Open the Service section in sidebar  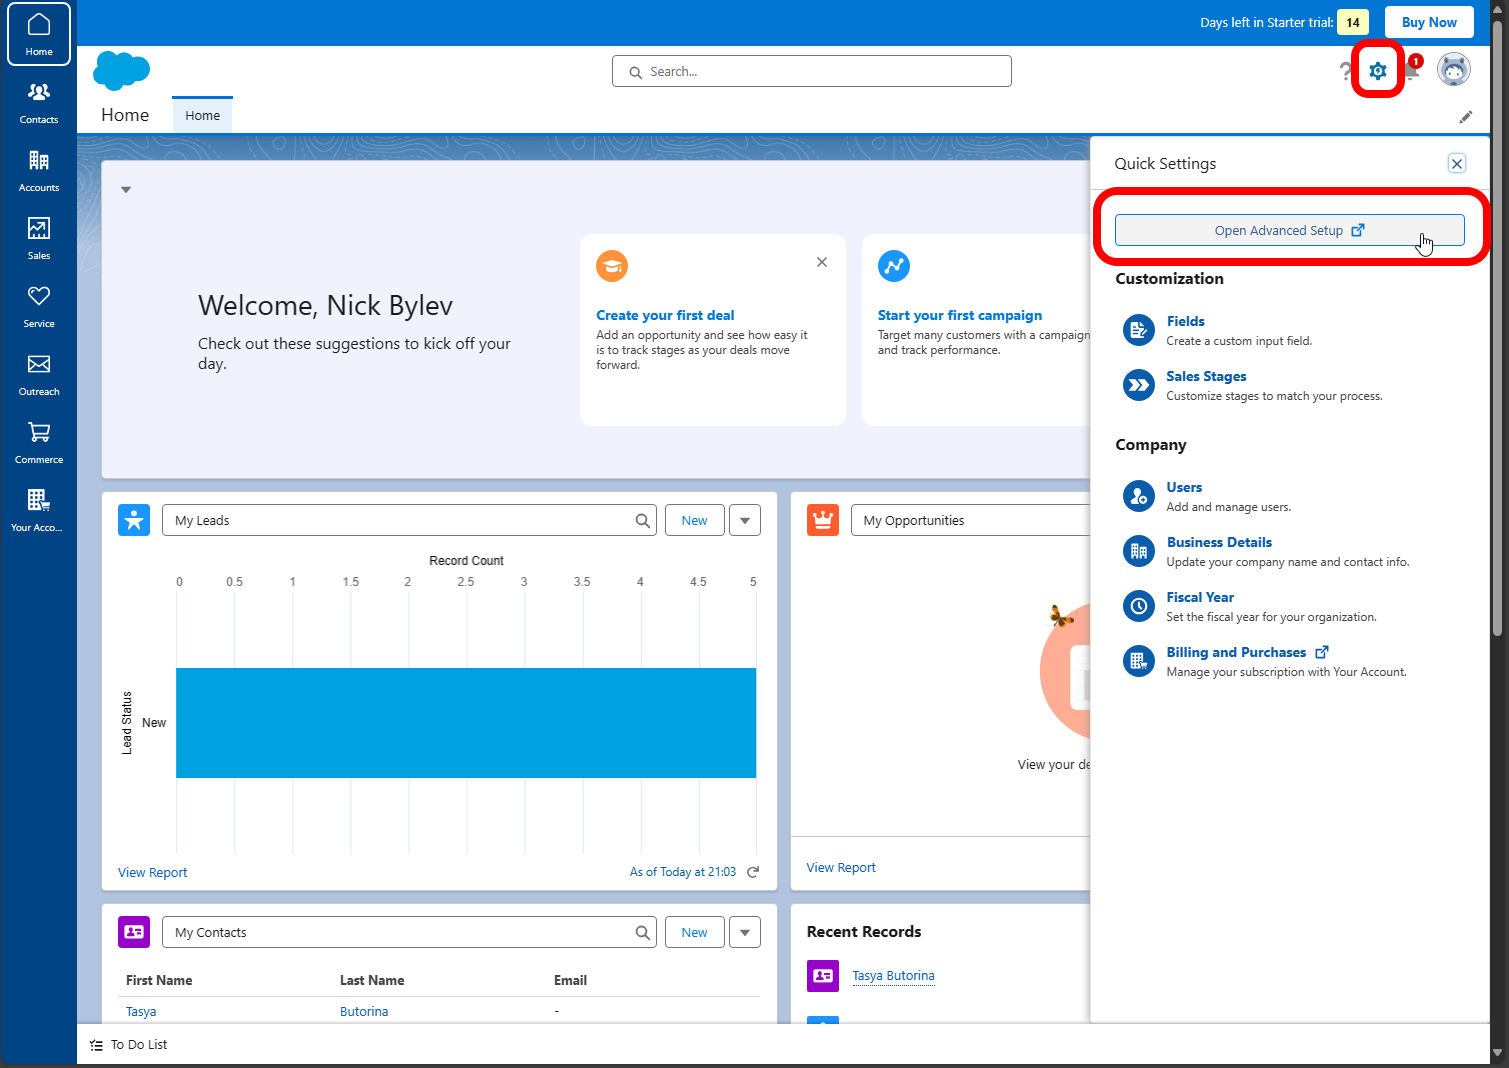[x=39, y=307]
